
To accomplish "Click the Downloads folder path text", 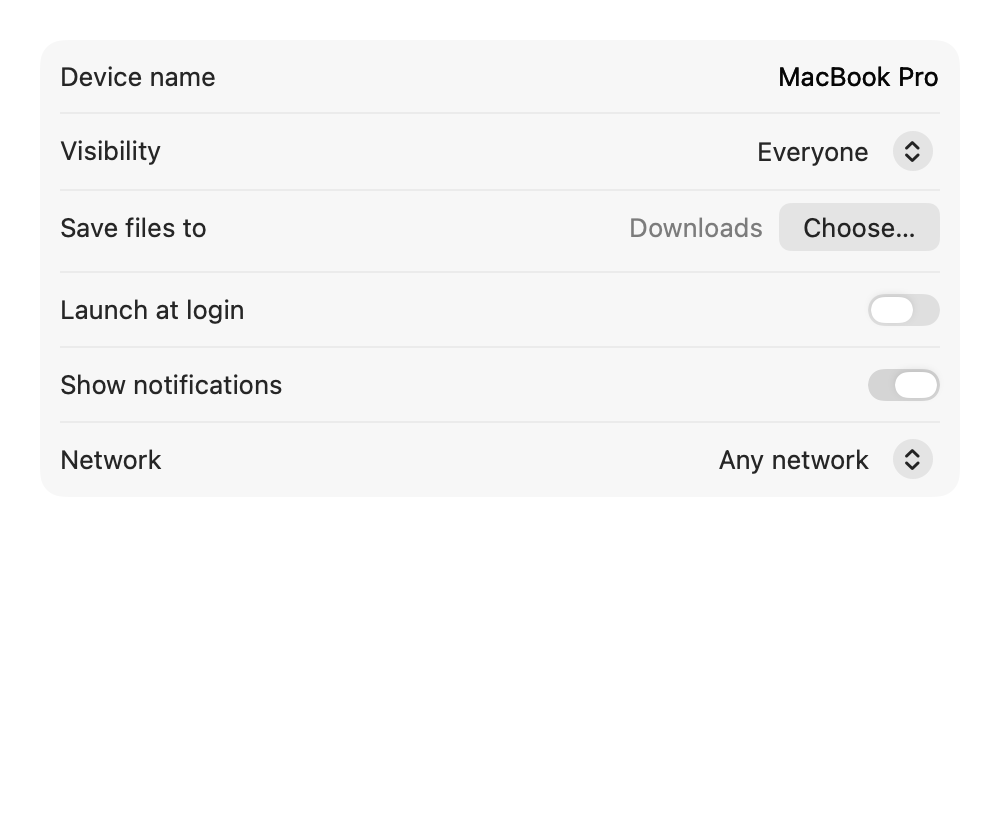I will pos(696,228).
